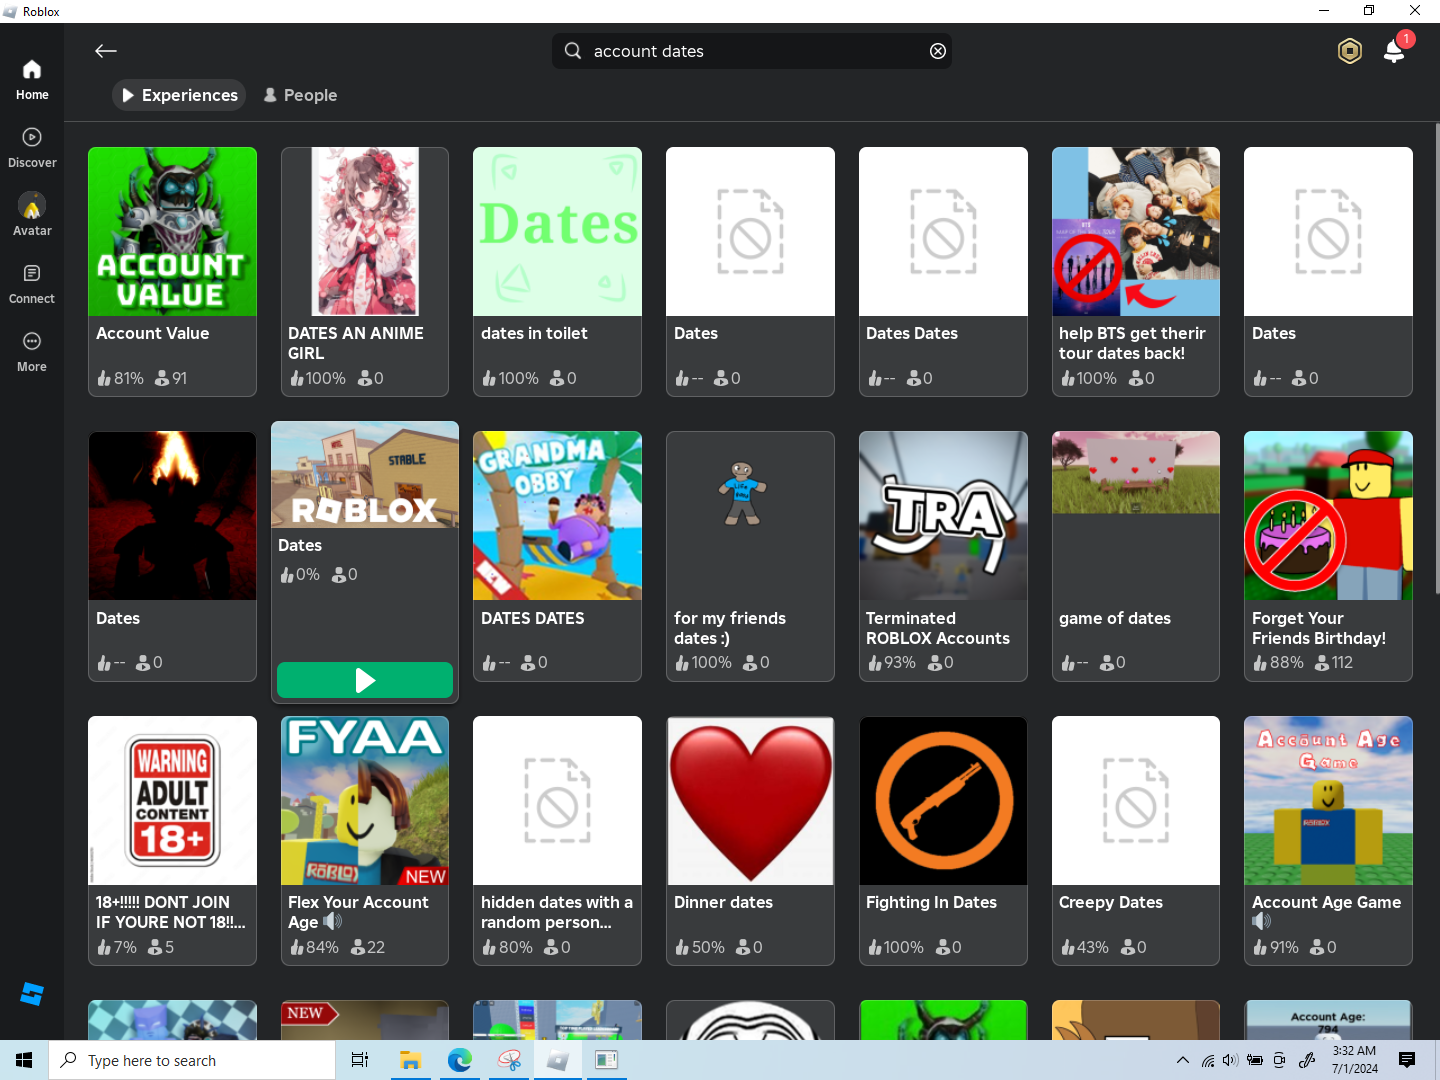Open the Dinner dates experience
The image size is (1440, 1080).
(750, 841)
